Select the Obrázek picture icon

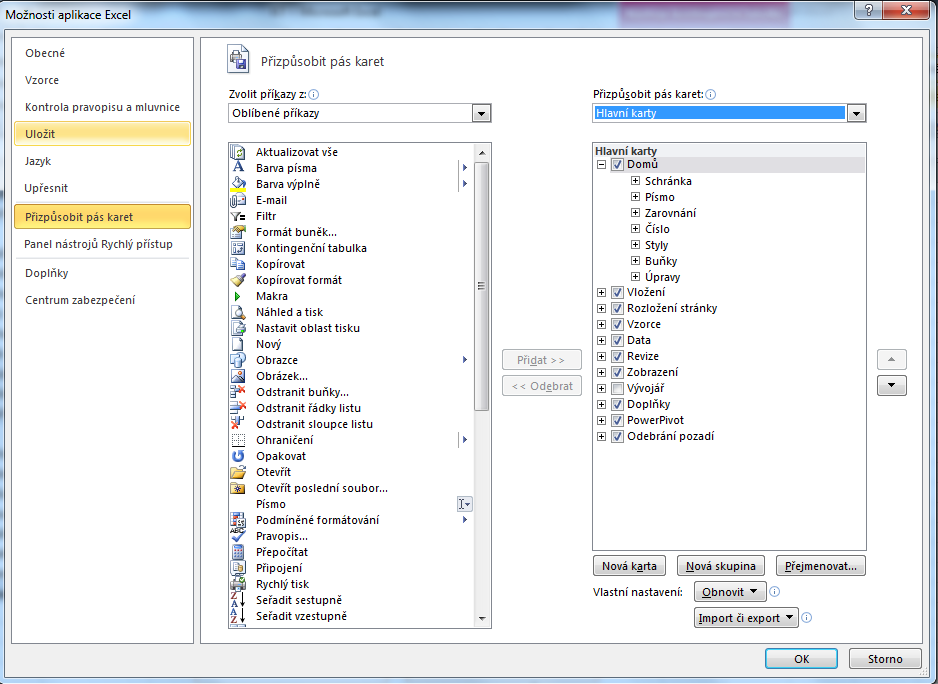pos(238,376)
